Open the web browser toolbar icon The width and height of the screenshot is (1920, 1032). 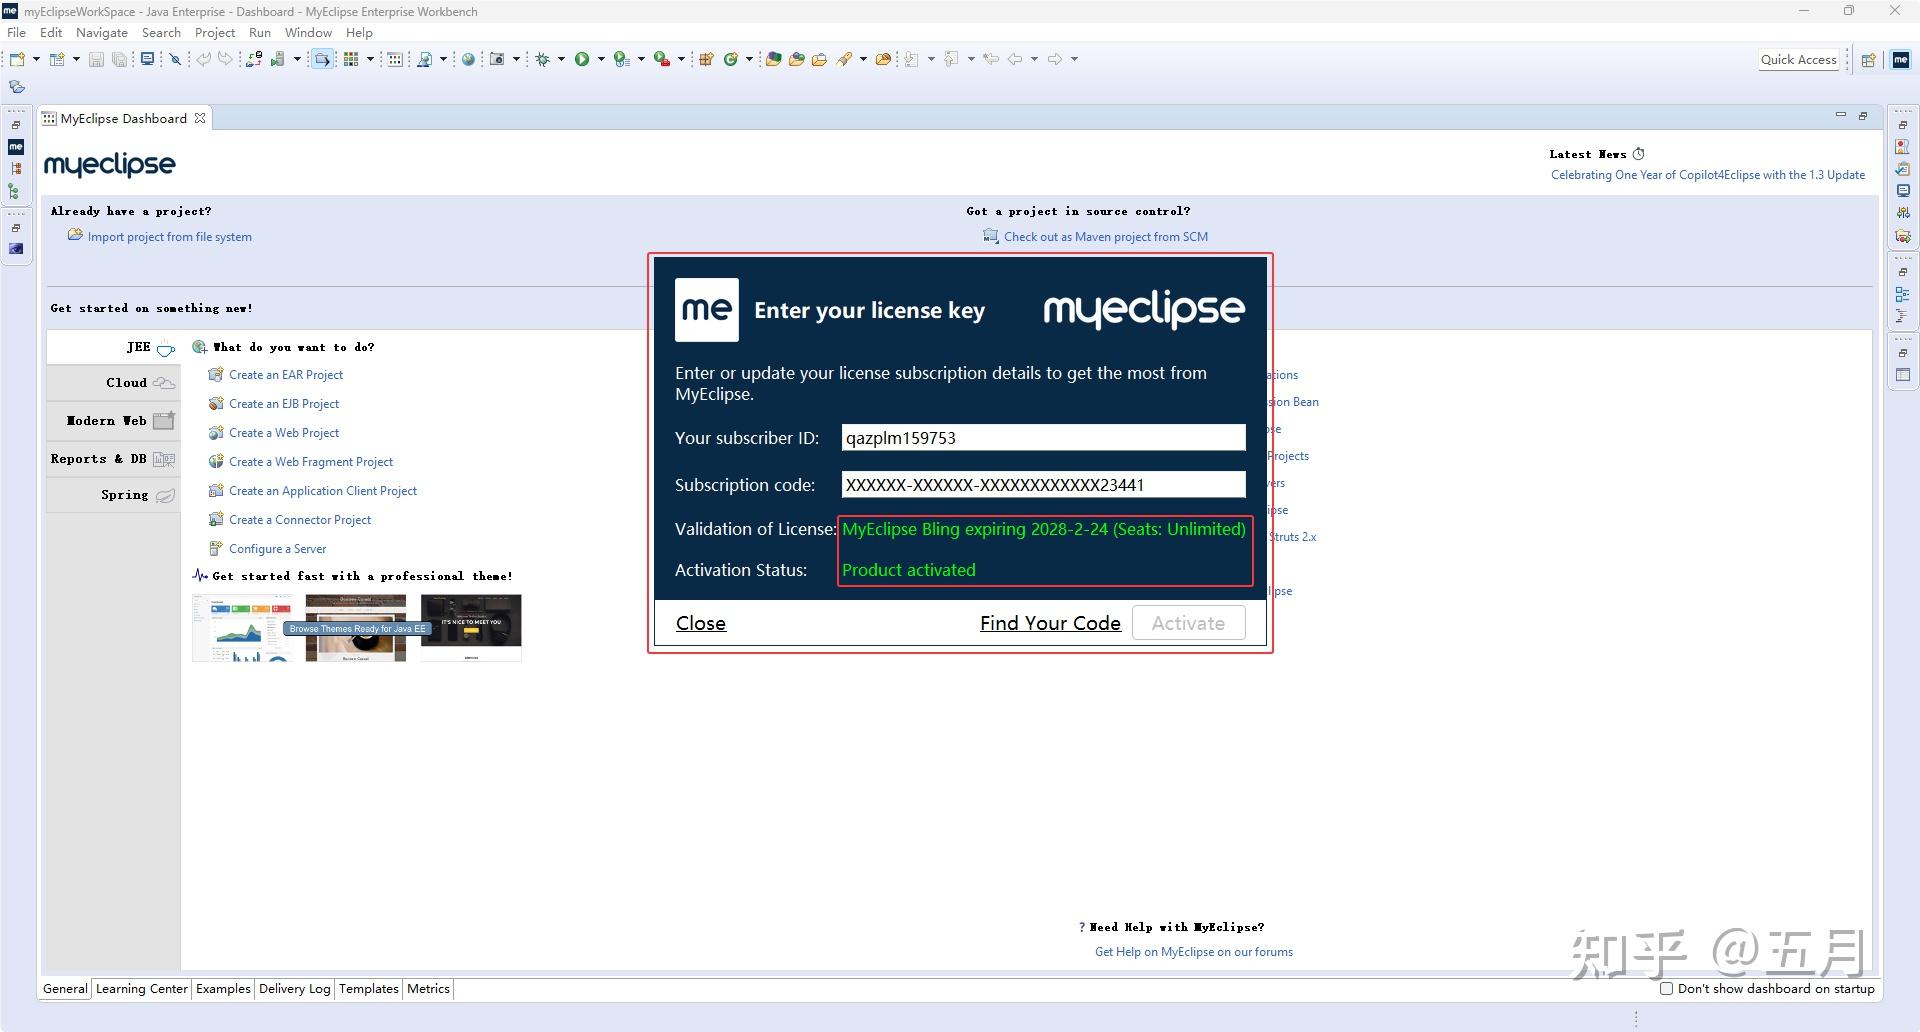[469, 59]
